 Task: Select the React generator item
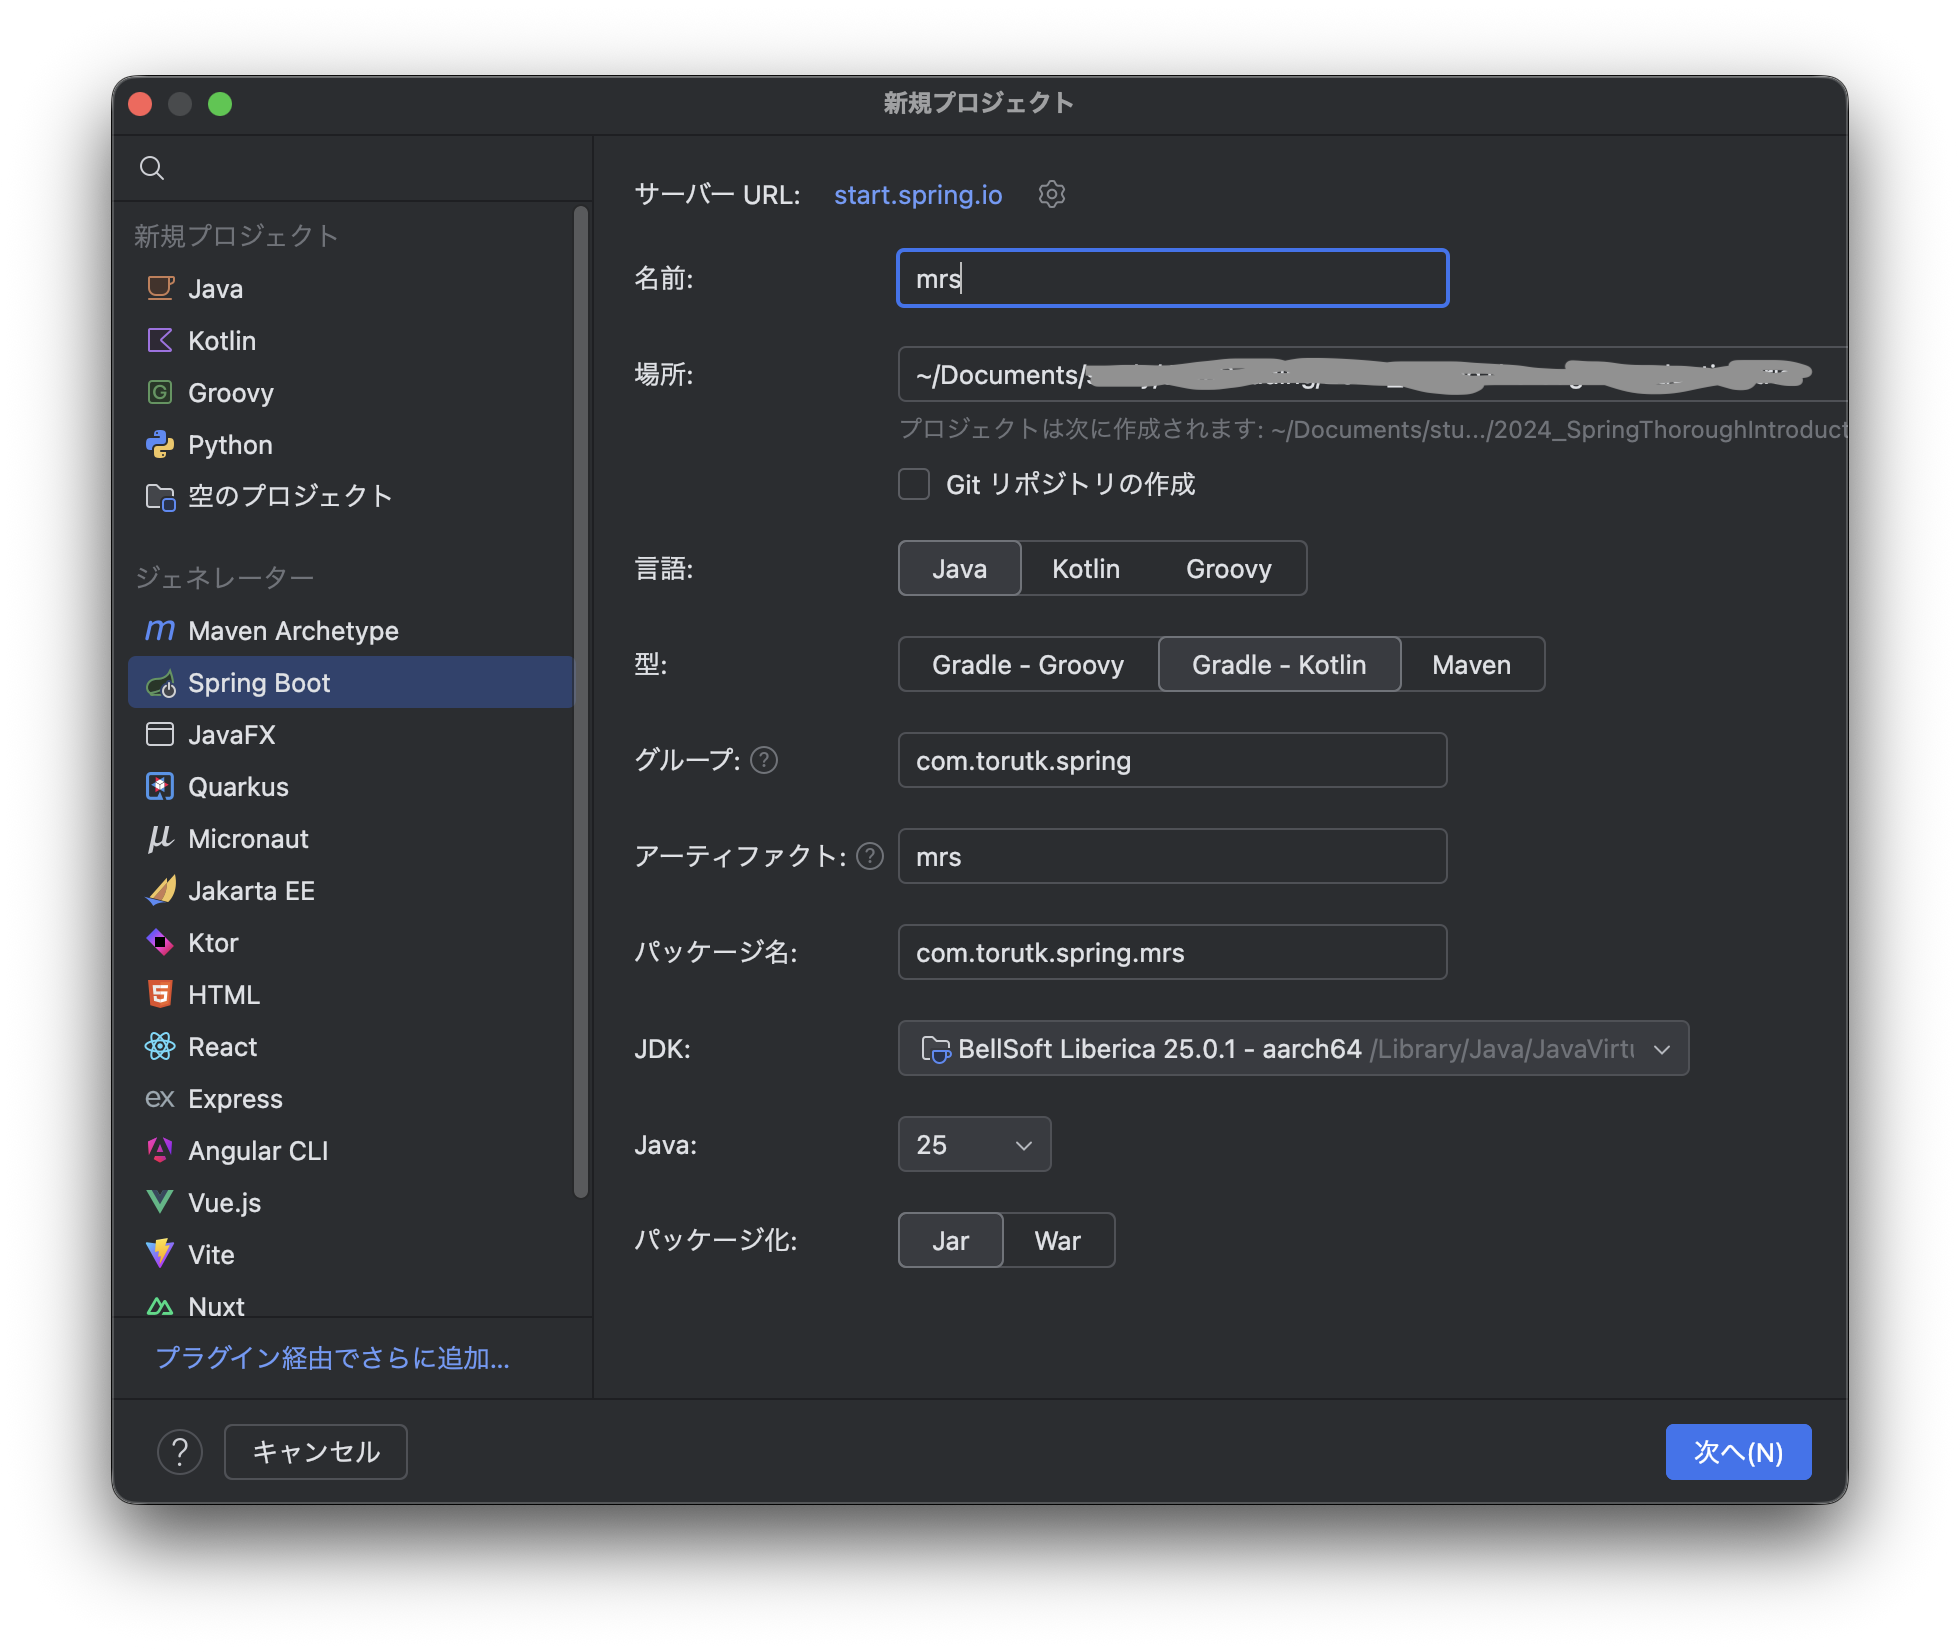(x=222, y=1047)
